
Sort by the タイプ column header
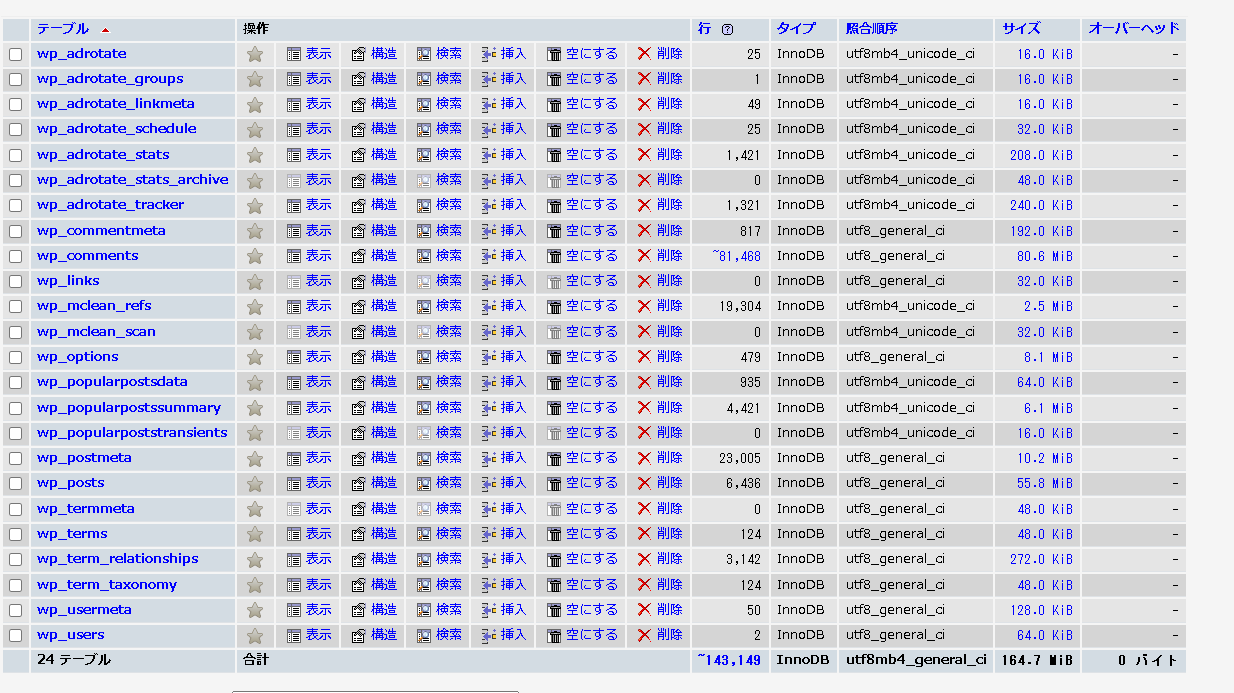pyautogui.click(x=796, y=29)
